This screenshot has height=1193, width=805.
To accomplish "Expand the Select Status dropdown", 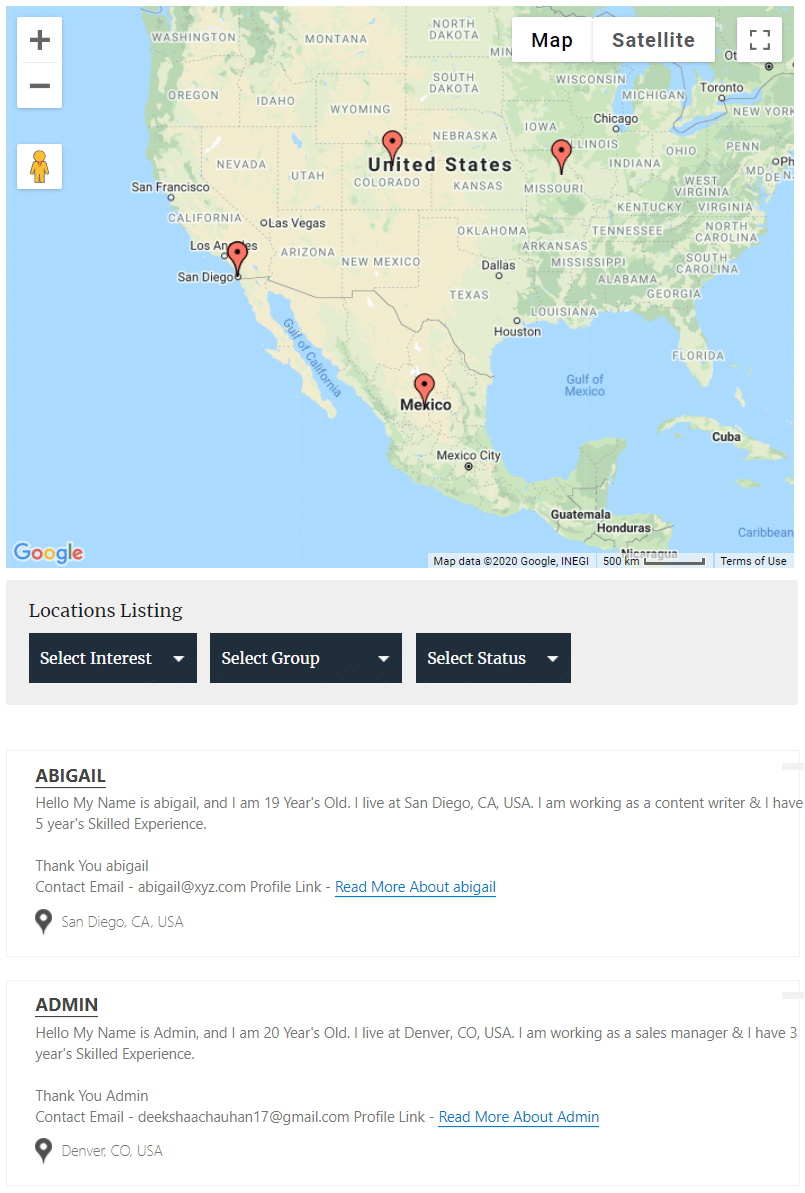I will [492, 658].
